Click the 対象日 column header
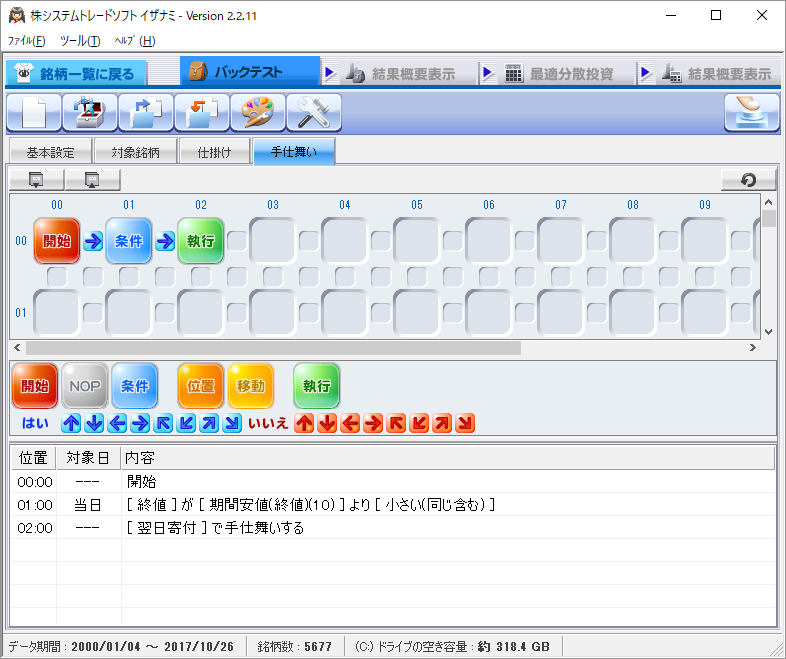This screenshot has height=659, width=786. point(88,458)
